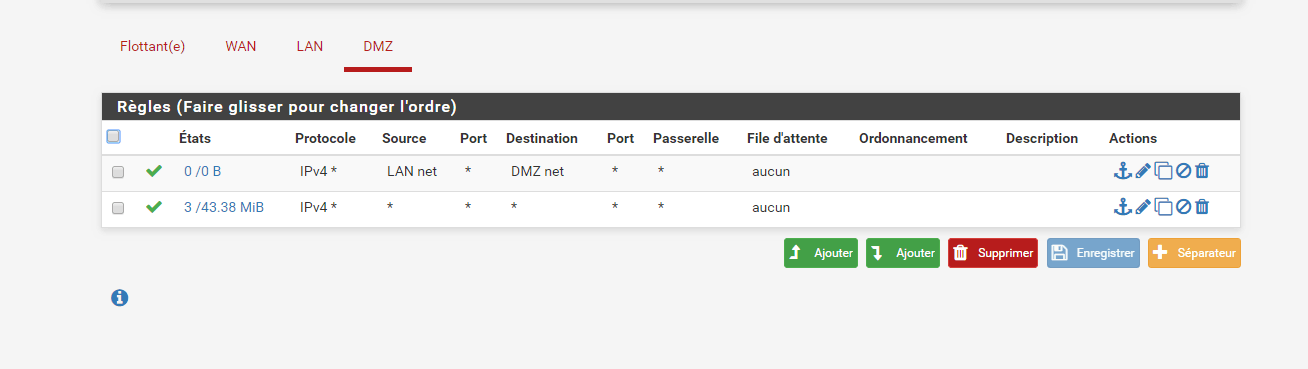Switch to the LAN tab

click(310, 47)
